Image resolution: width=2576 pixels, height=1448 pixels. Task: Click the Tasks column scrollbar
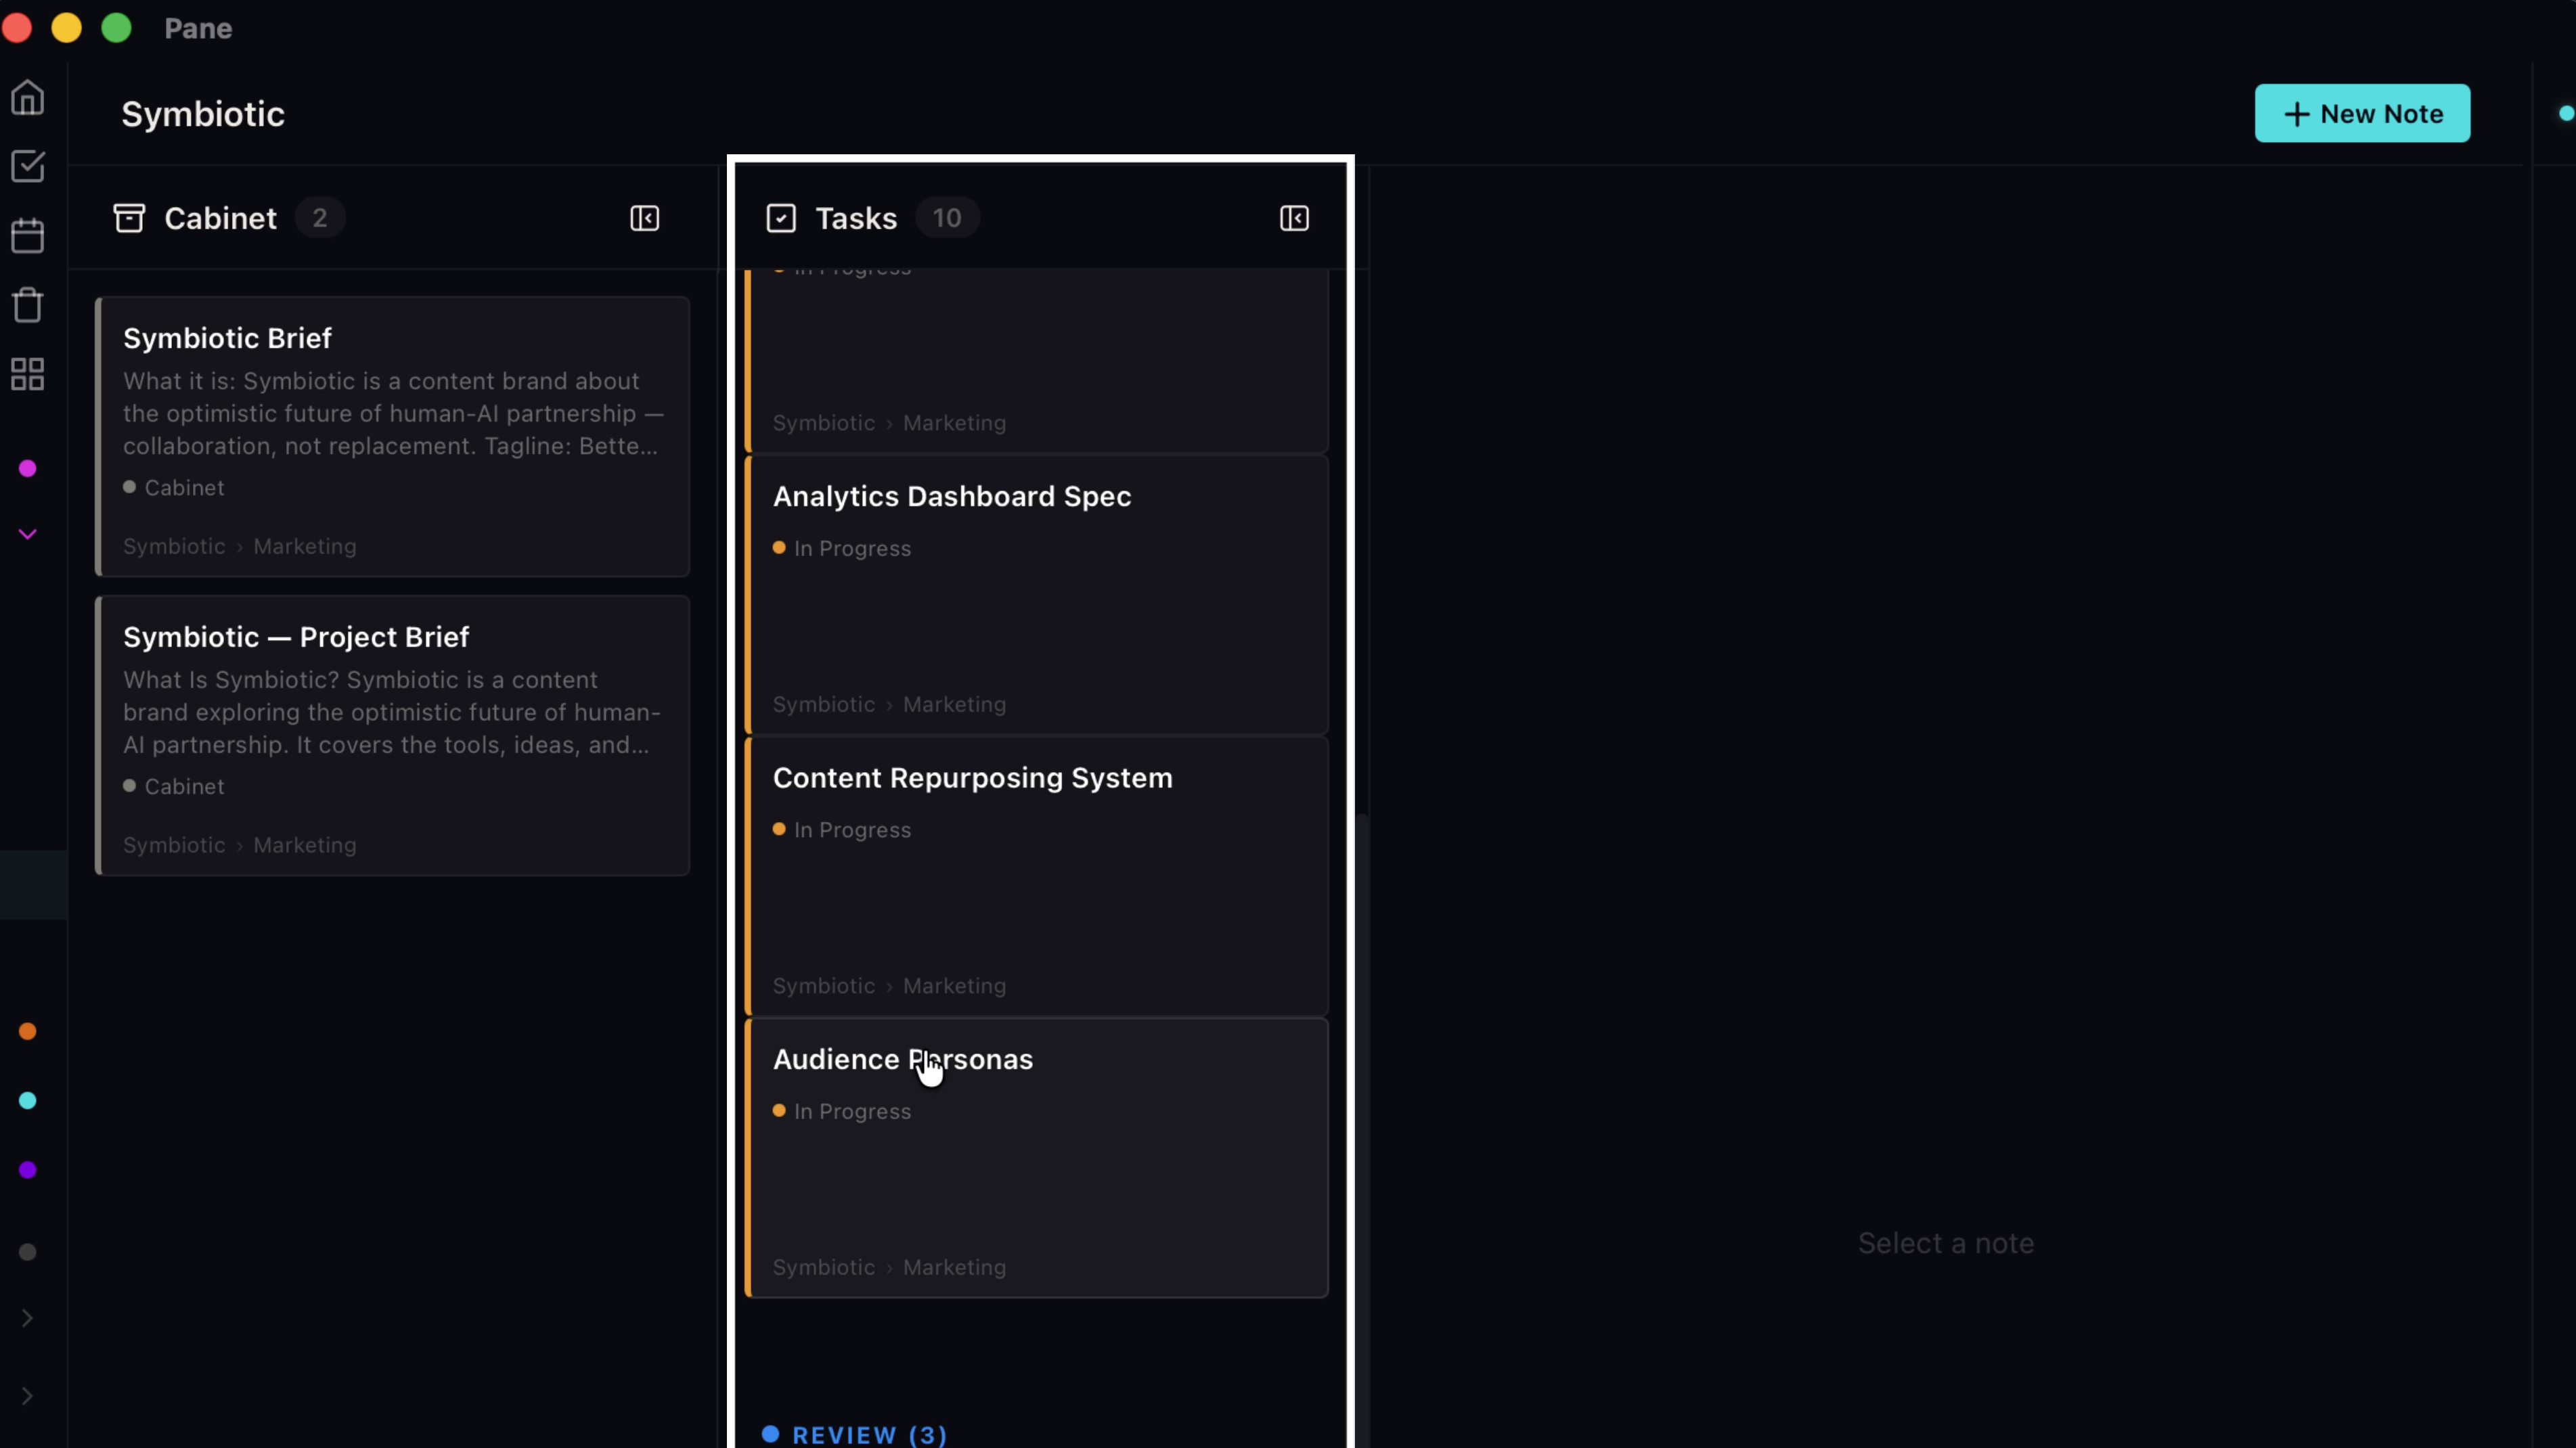pos(1362,1130)
